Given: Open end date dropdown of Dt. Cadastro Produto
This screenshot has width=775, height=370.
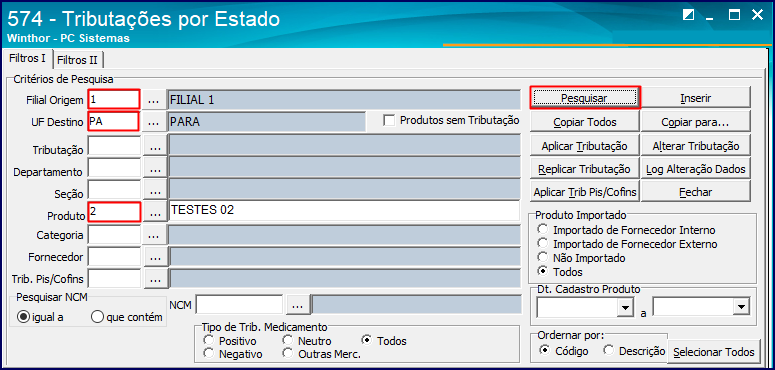Looking at the screenshot, I should pyautogui.click(x=741, y=308).
